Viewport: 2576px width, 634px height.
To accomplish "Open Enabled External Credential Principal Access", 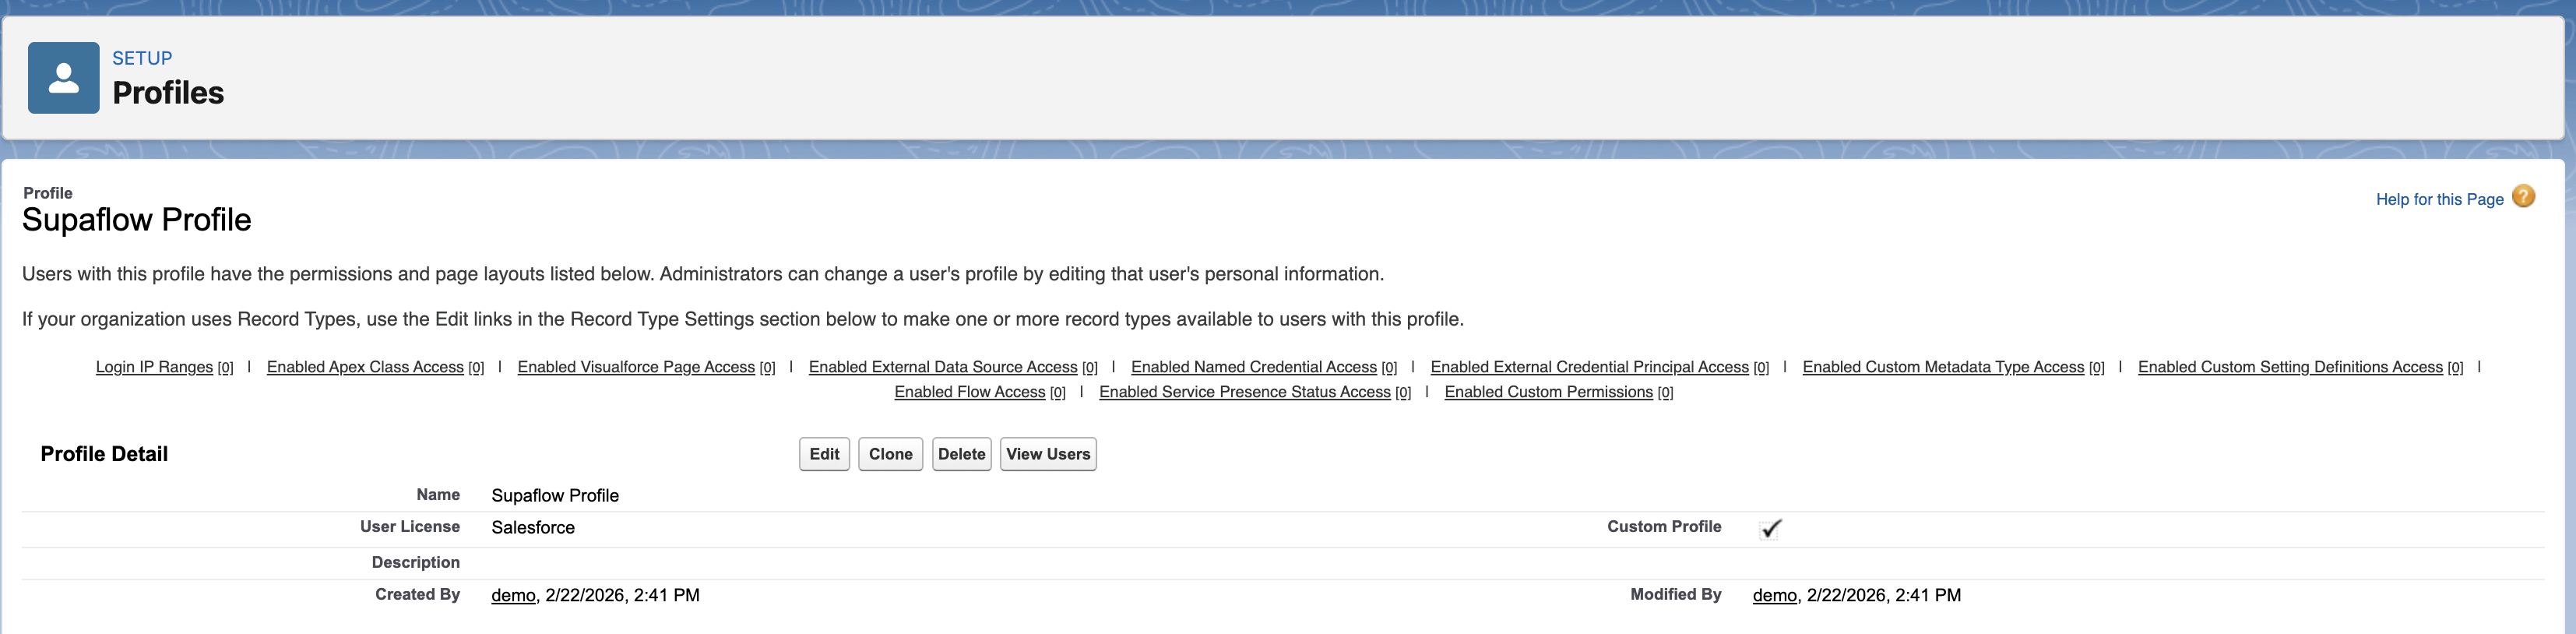I will point(1589,367).
